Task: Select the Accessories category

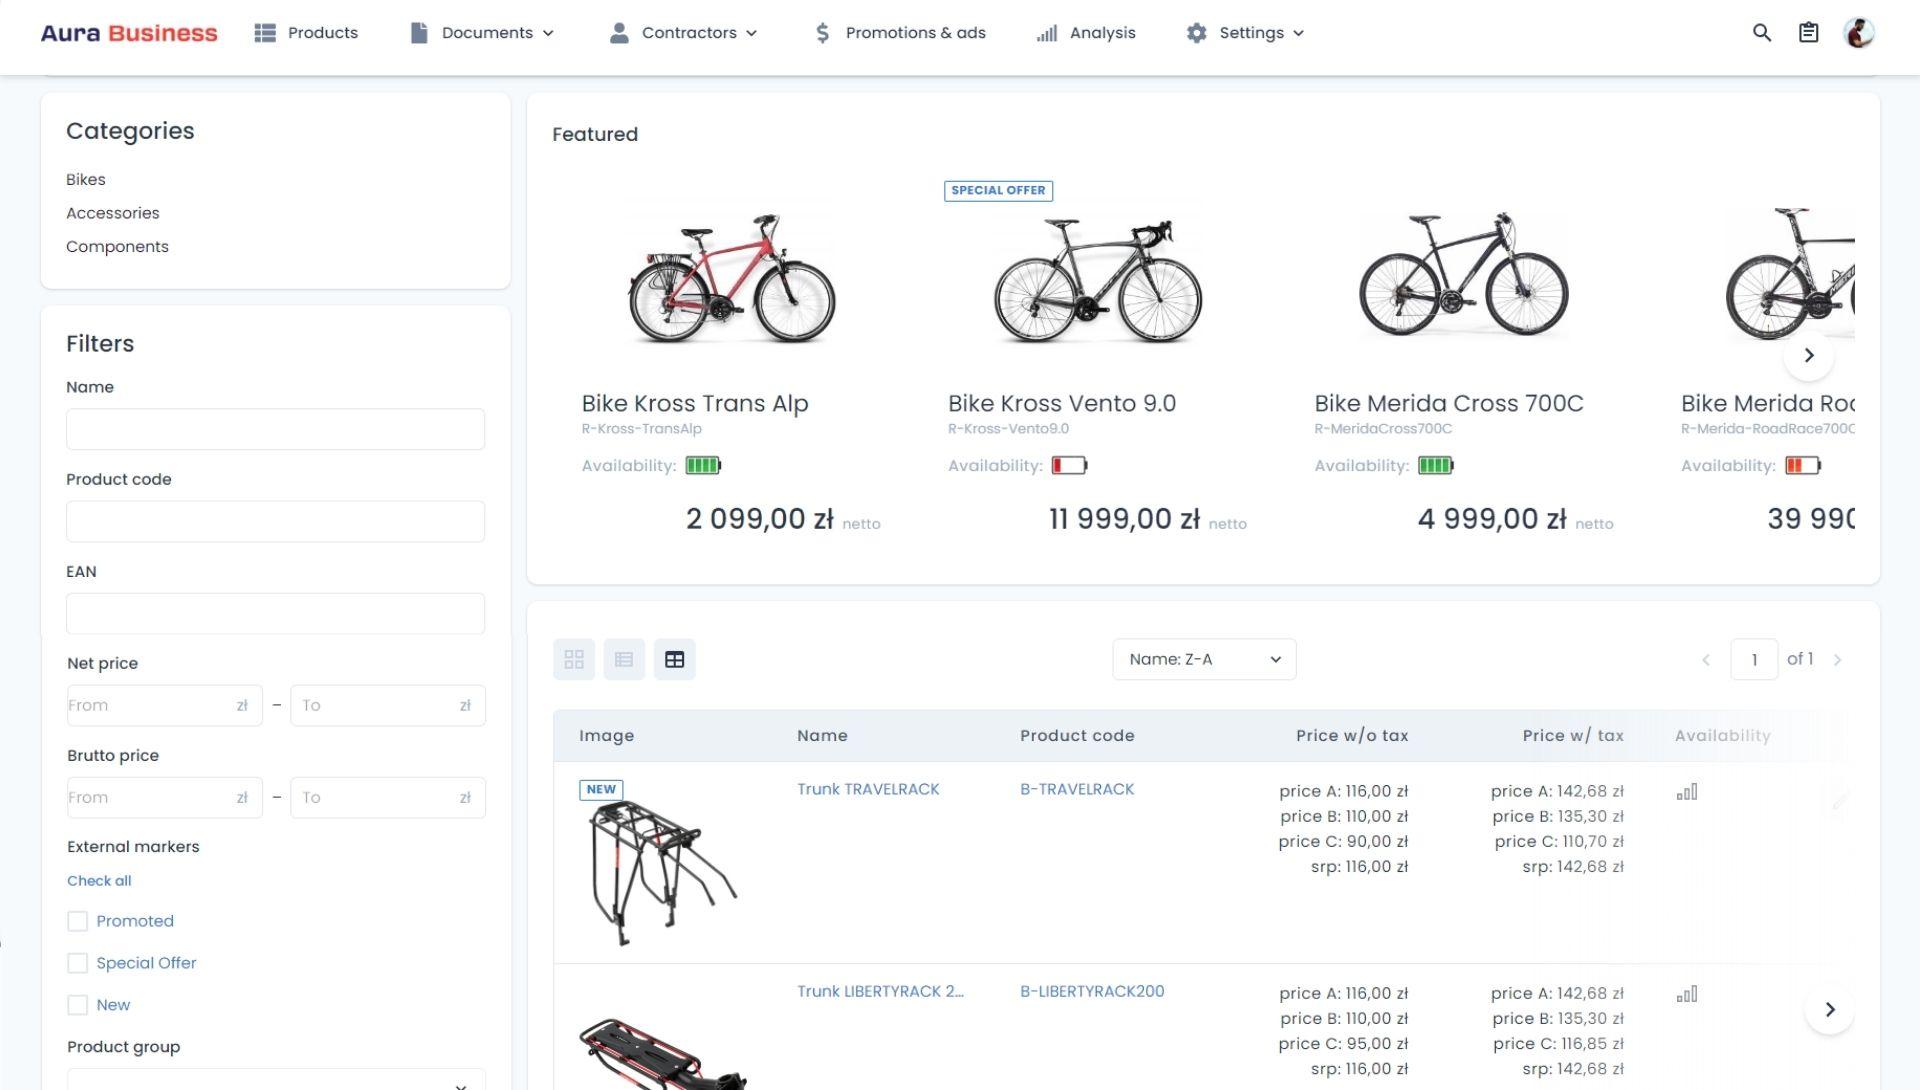Action: click(x=113, y=213)
